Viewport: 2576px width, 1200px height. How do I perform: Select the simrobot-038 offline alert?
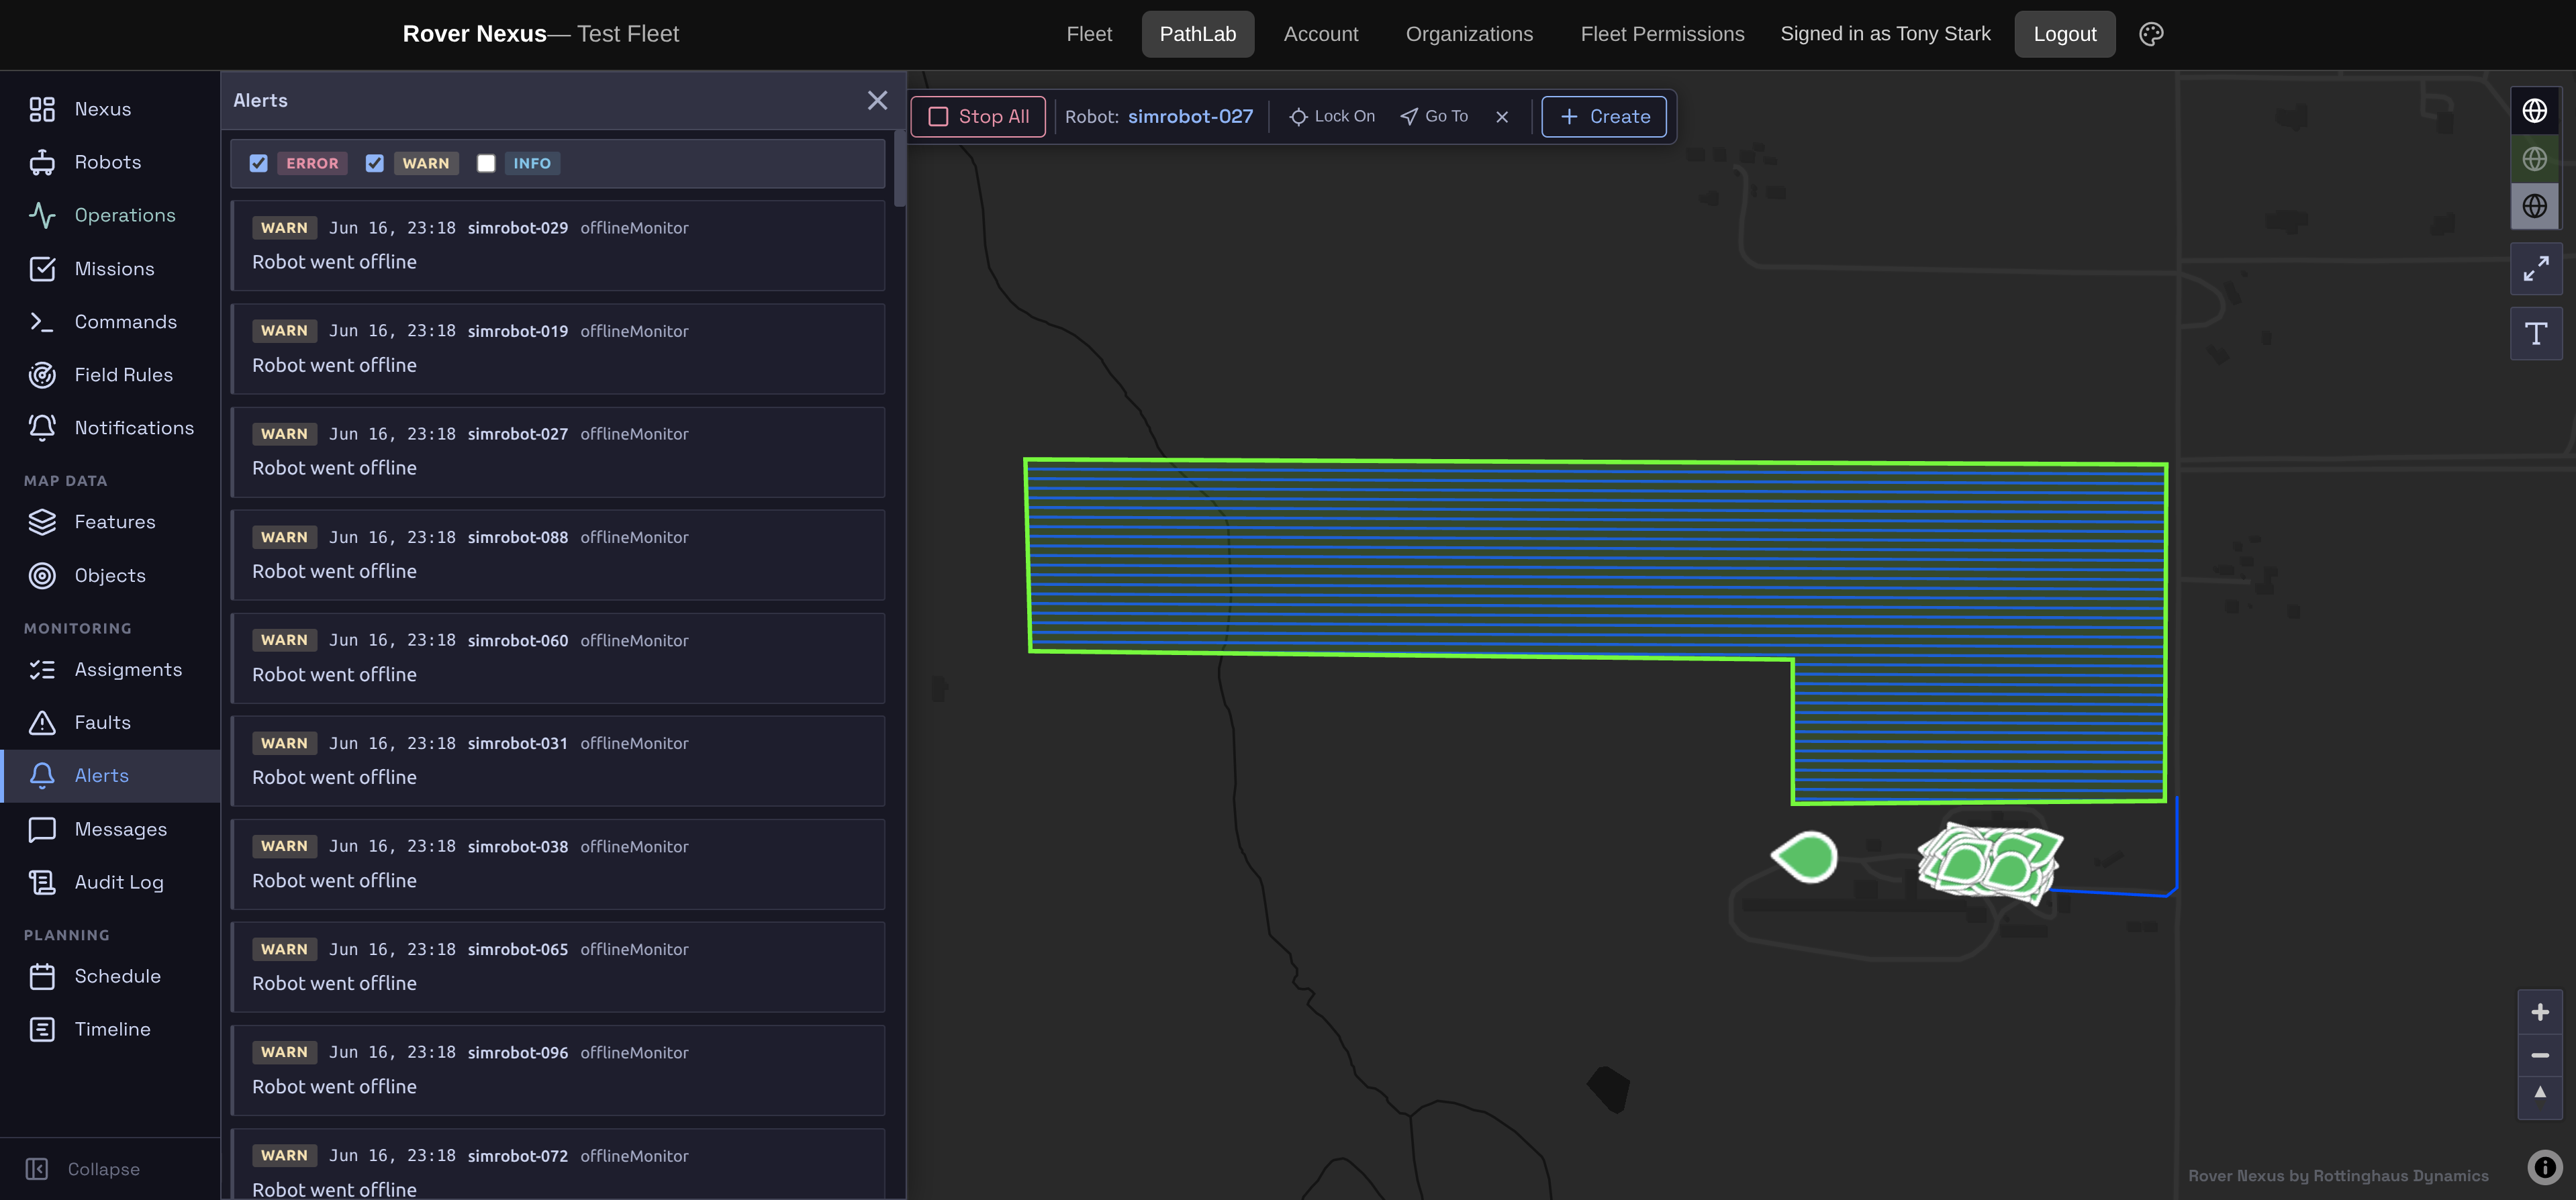pyautogui.click(x=558, y=864)
